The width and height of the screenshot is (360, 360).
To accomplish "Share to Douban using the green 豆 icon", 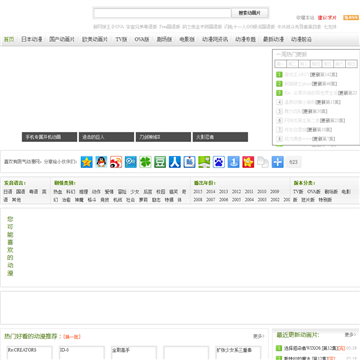I will click(x=160, y=162).
